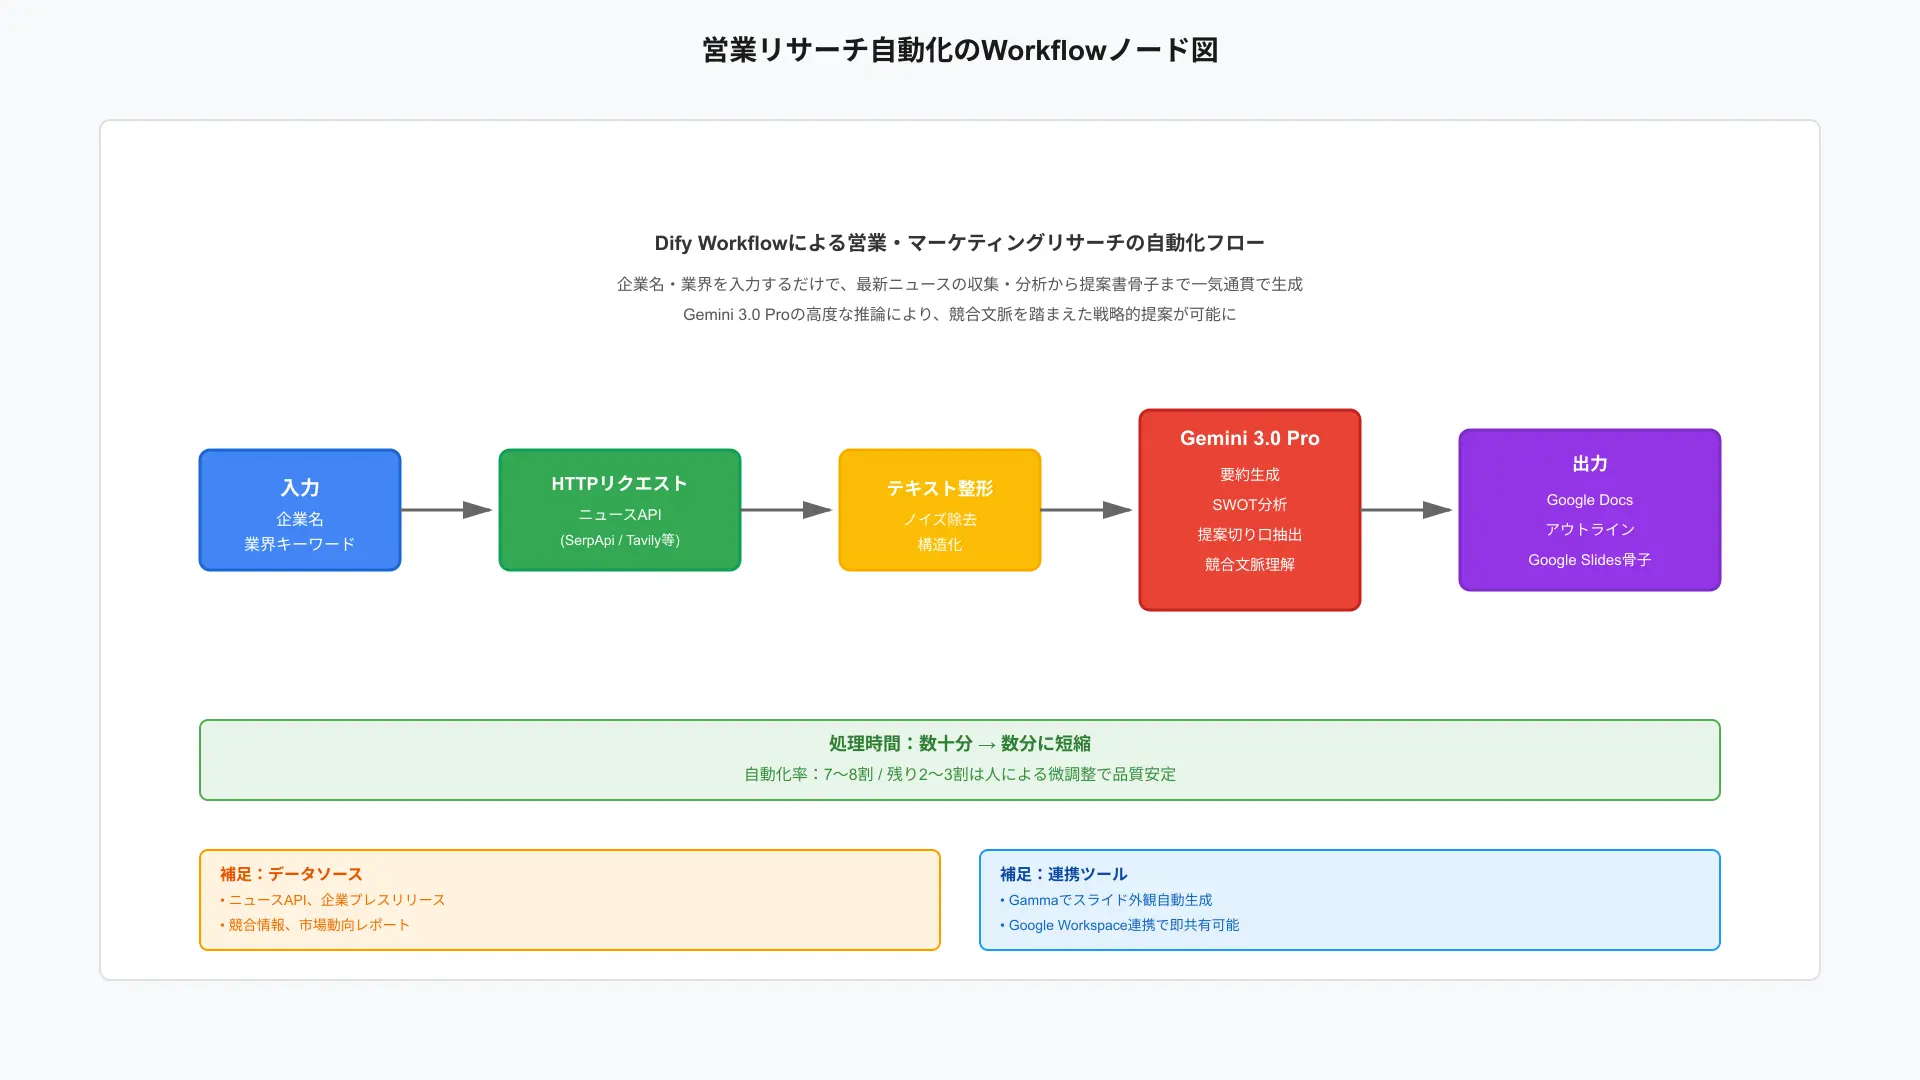
Task: Click アウトライン in the output node
Action: click(1590, 529)
